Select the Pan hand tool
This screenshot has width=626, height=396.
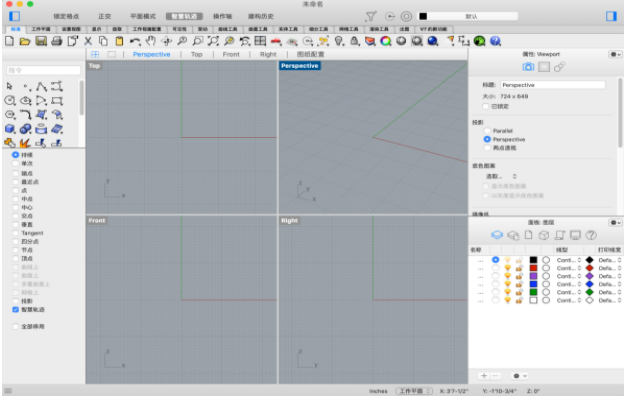151,41
